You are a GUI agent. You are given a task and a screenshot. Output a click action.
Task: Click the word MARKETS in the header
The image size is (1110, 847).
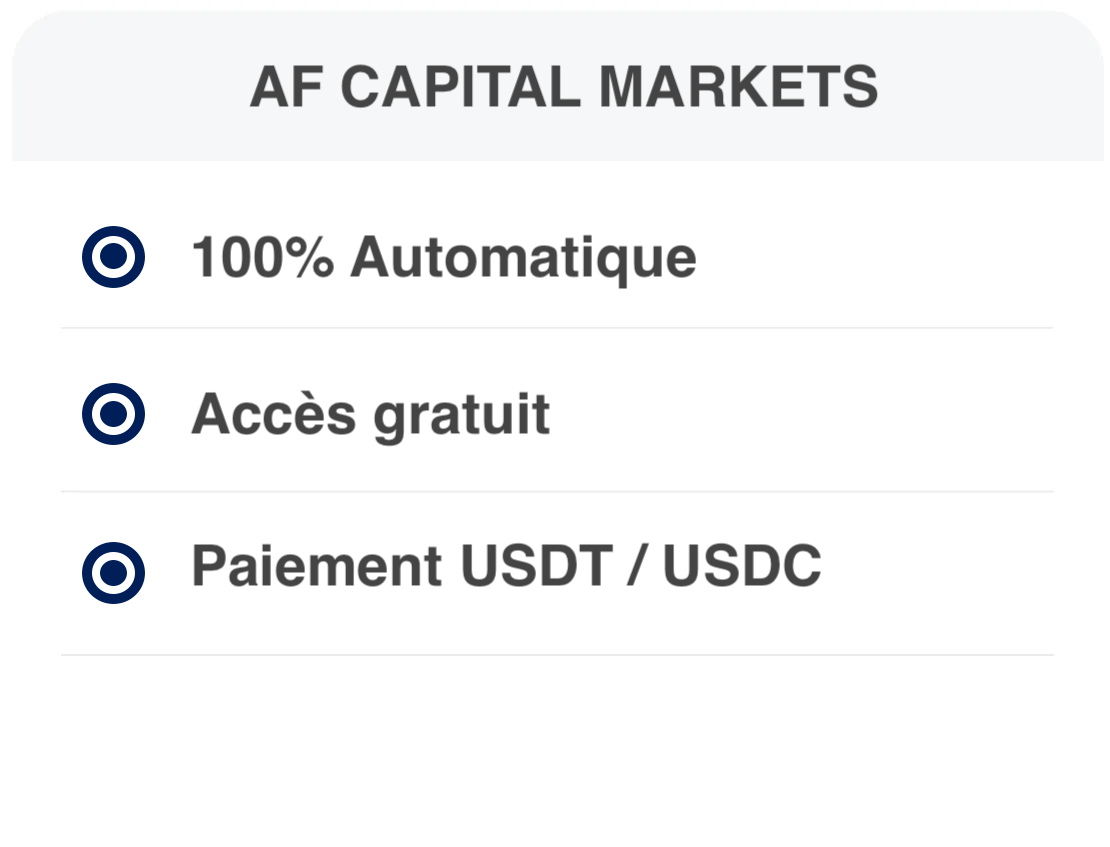click(738, 87)
